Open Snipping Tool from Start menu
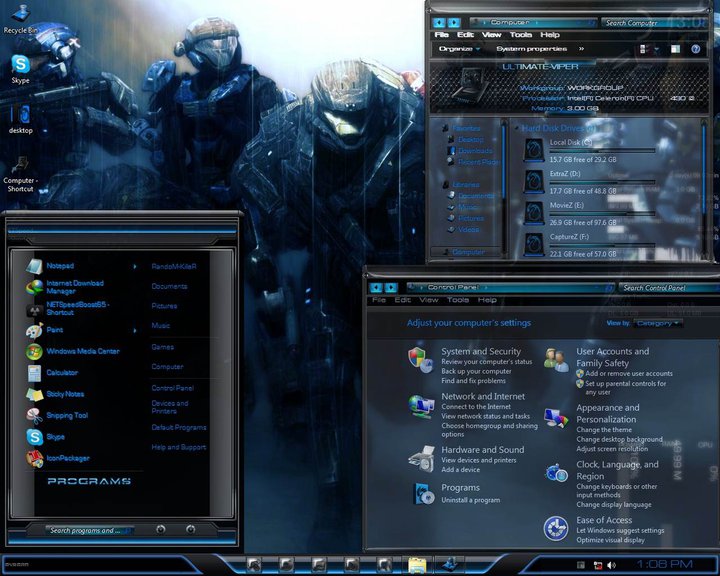Screen dimensions: 720x576 pyautogui.click(x=57, y=415)
